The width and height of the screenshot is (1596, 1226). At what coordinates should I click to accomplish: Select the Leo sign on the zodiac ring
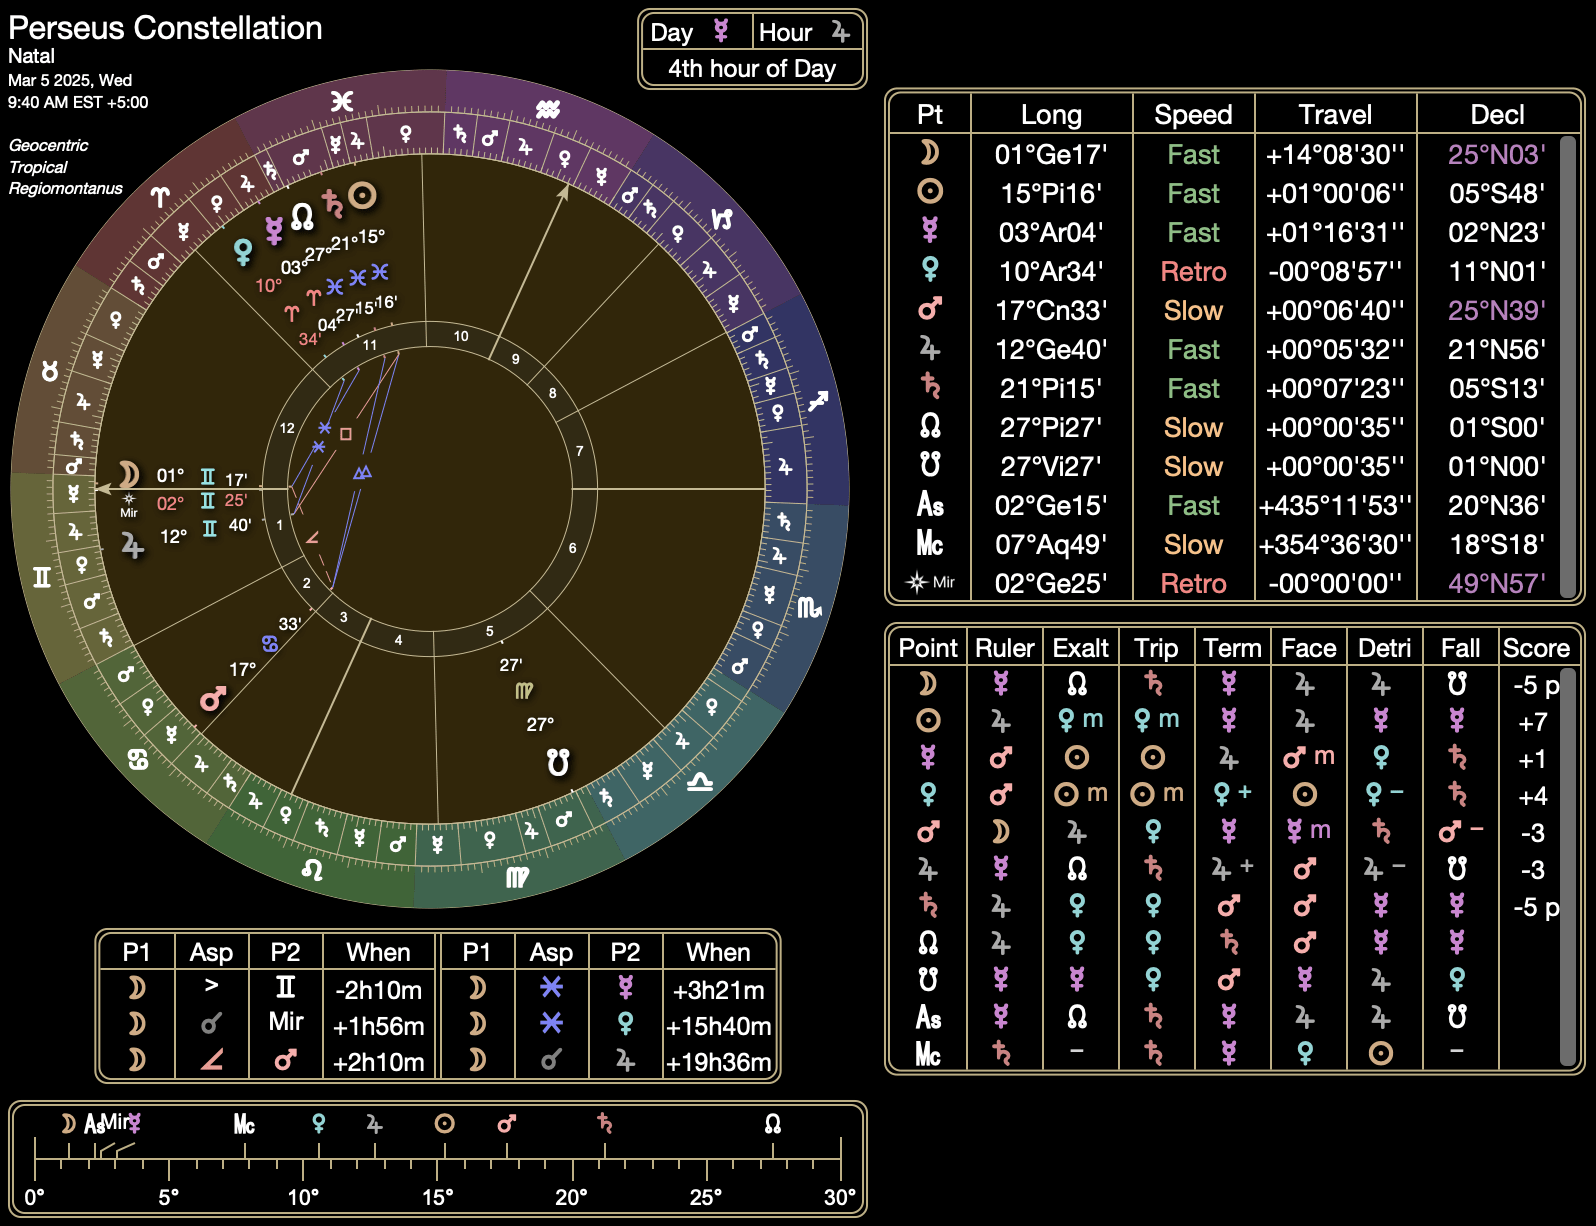(x=312, y=868)
